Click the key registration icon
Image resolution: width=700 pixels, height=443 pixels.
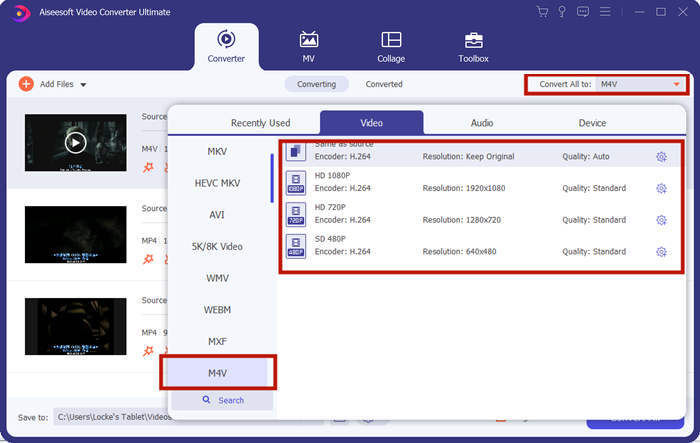tap(562, 12)
